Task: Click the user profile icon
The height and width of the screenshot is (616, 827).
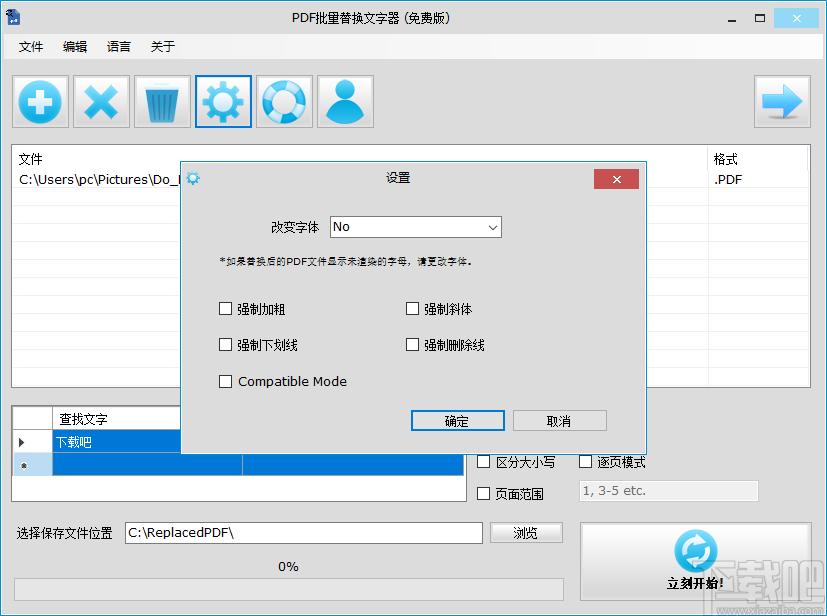Action: (345, 102)
